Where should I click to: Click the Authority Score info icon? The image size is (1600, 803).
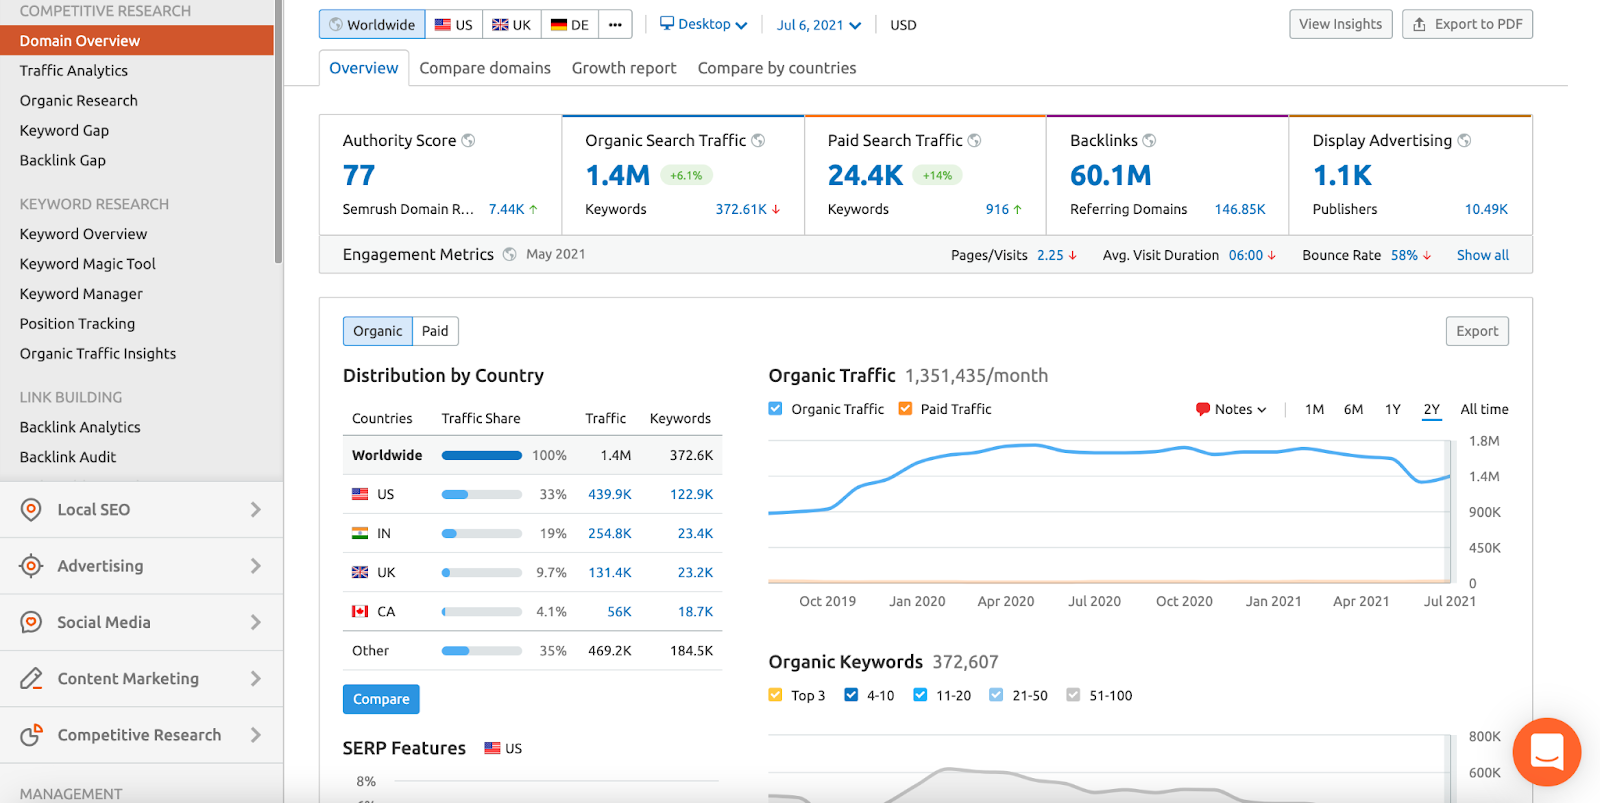tap(468, 141)
